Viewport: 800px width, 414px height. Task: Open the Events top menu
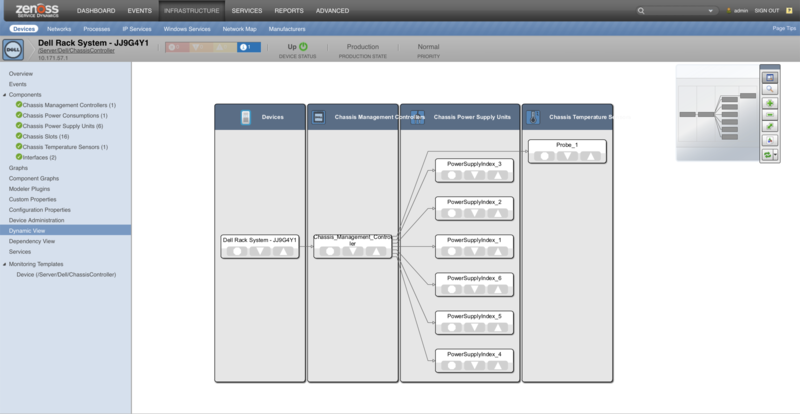click(x=140, y=11)
